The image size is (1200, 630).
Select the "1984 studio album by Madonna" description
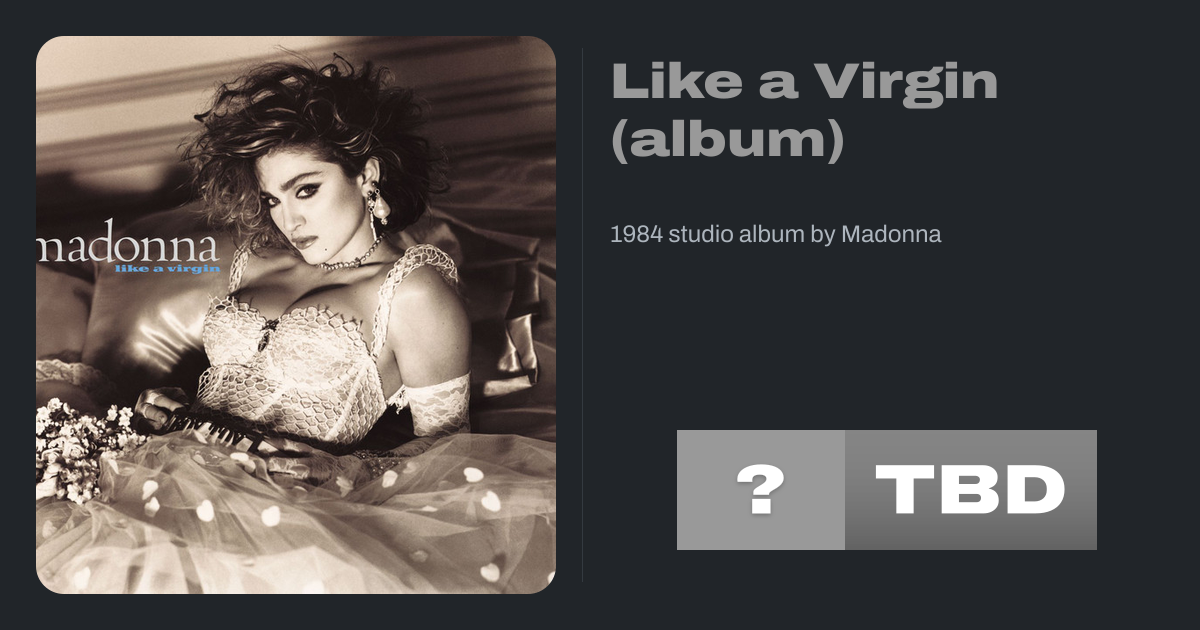776,235
